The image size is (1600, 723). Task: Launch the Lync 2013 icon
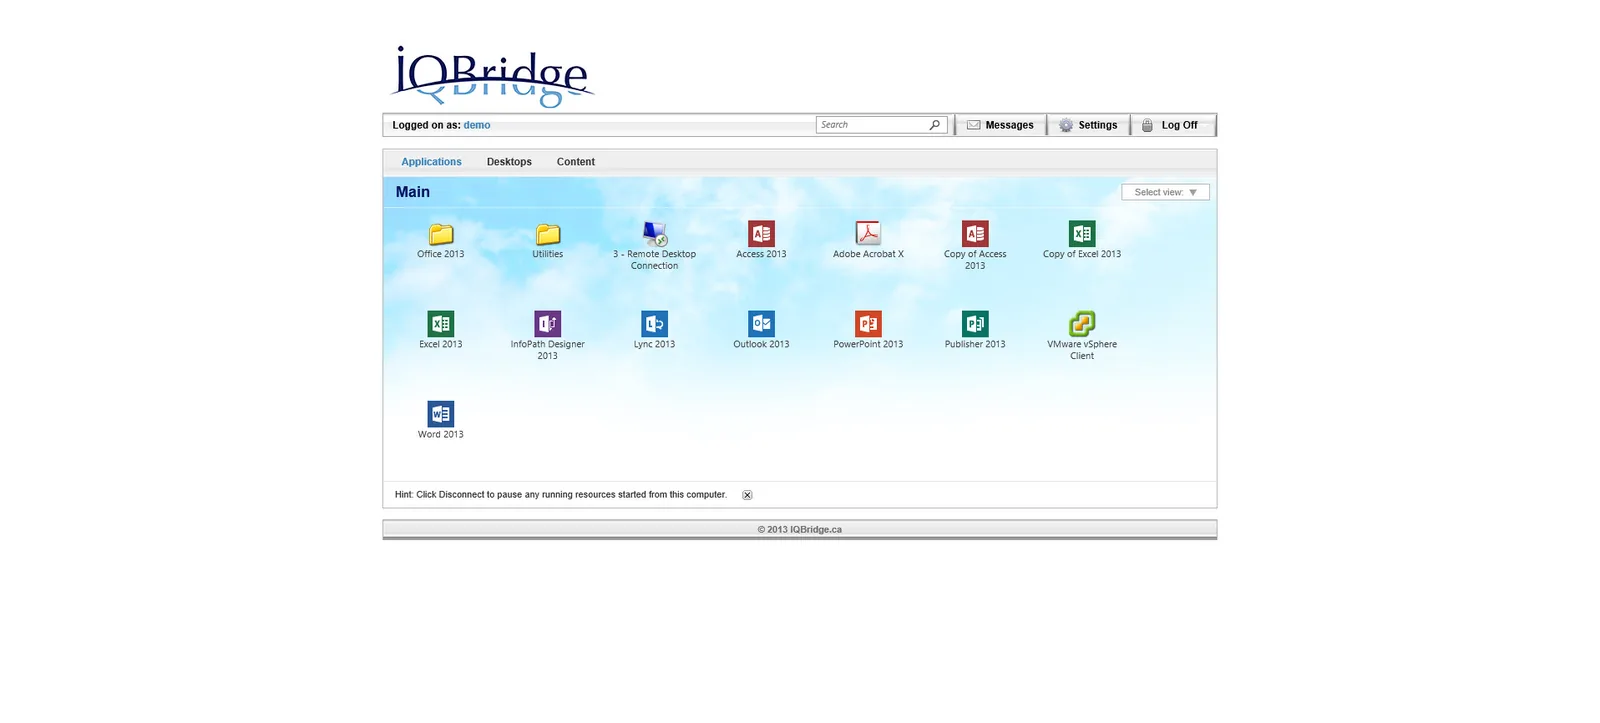pyautogui.click(x=655, y=324)
